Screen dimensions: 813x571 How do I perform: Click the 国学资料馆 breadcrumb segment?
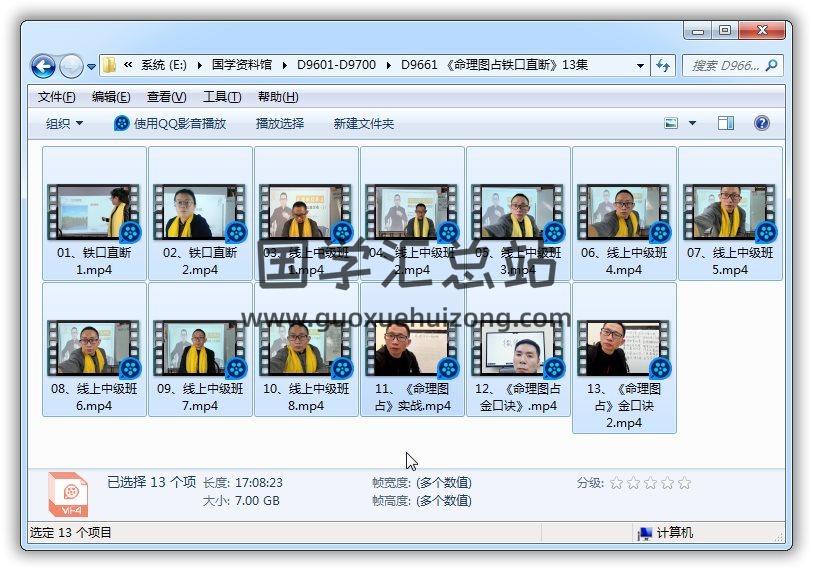pos(241,65)
